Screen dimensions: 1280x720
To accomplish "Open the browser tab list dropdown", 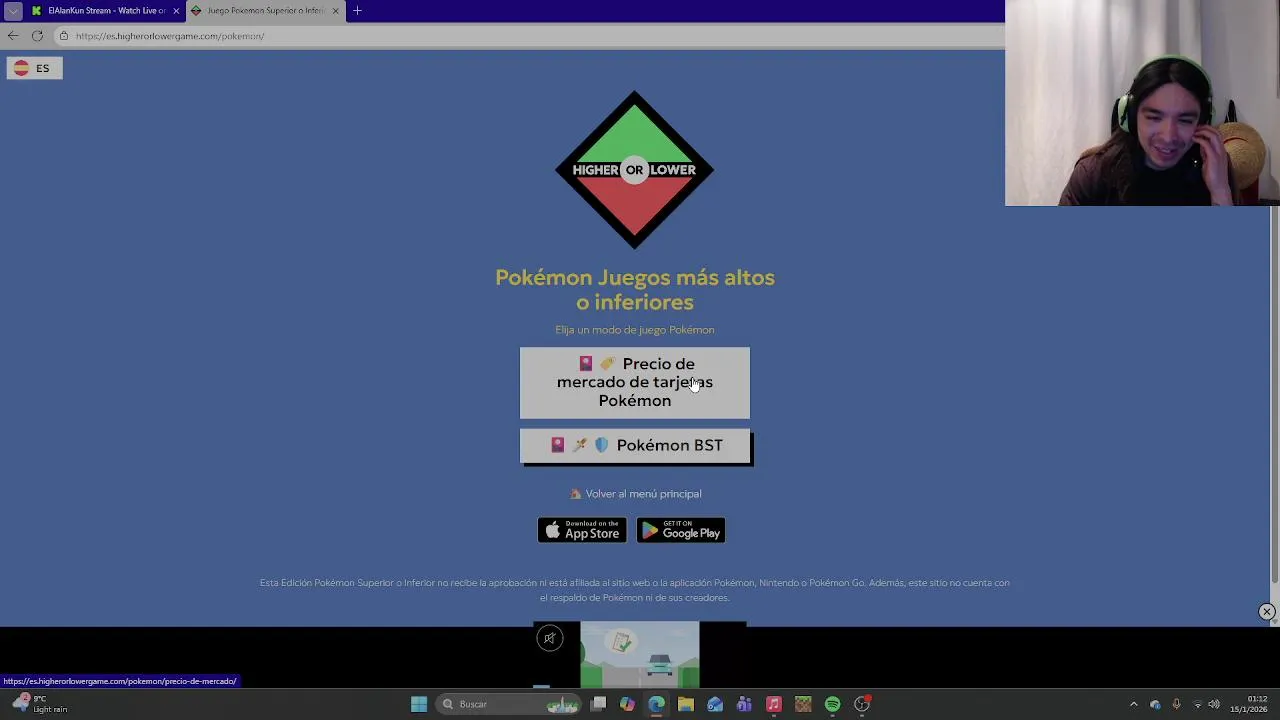I will pos(13,11).
